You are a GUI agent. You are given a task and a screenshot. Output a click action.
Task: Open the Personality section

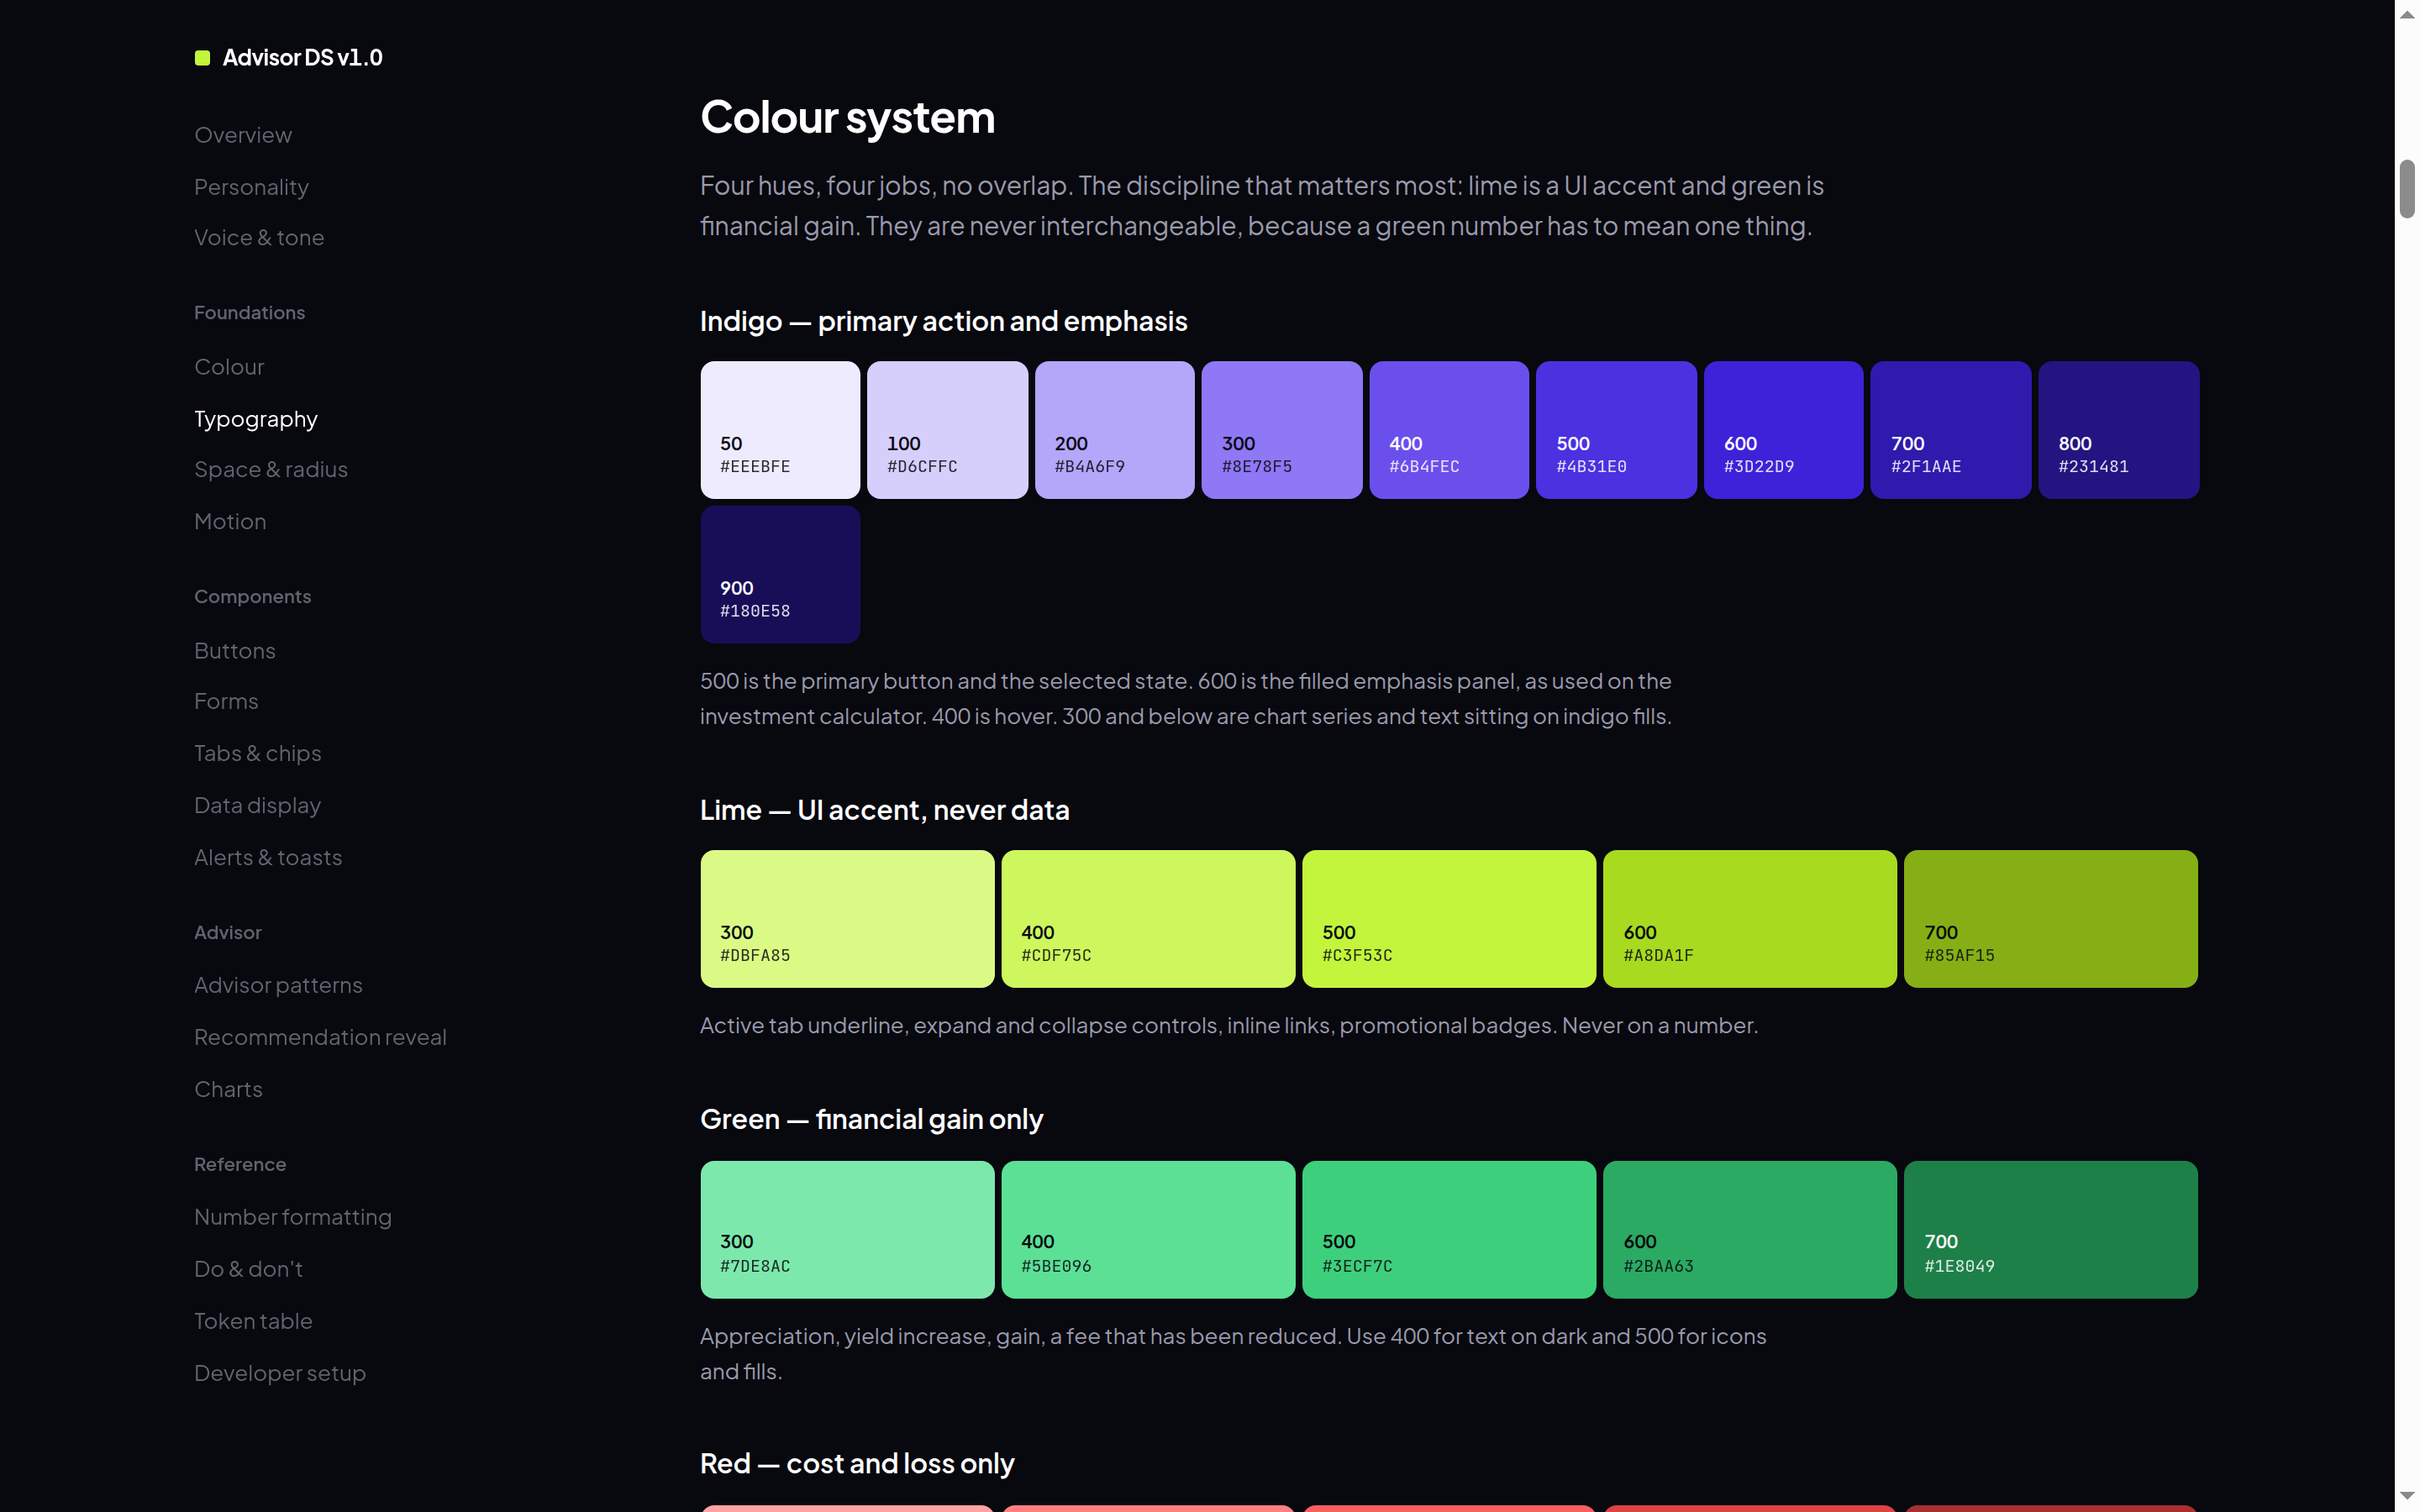click(251, 187)
